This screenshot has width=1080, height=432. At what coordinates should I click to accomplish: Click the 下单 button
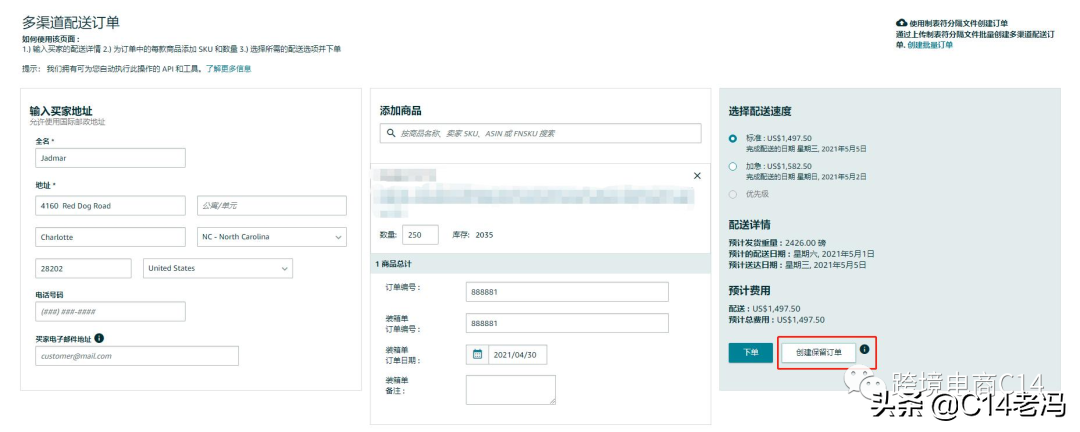(750, 352)
